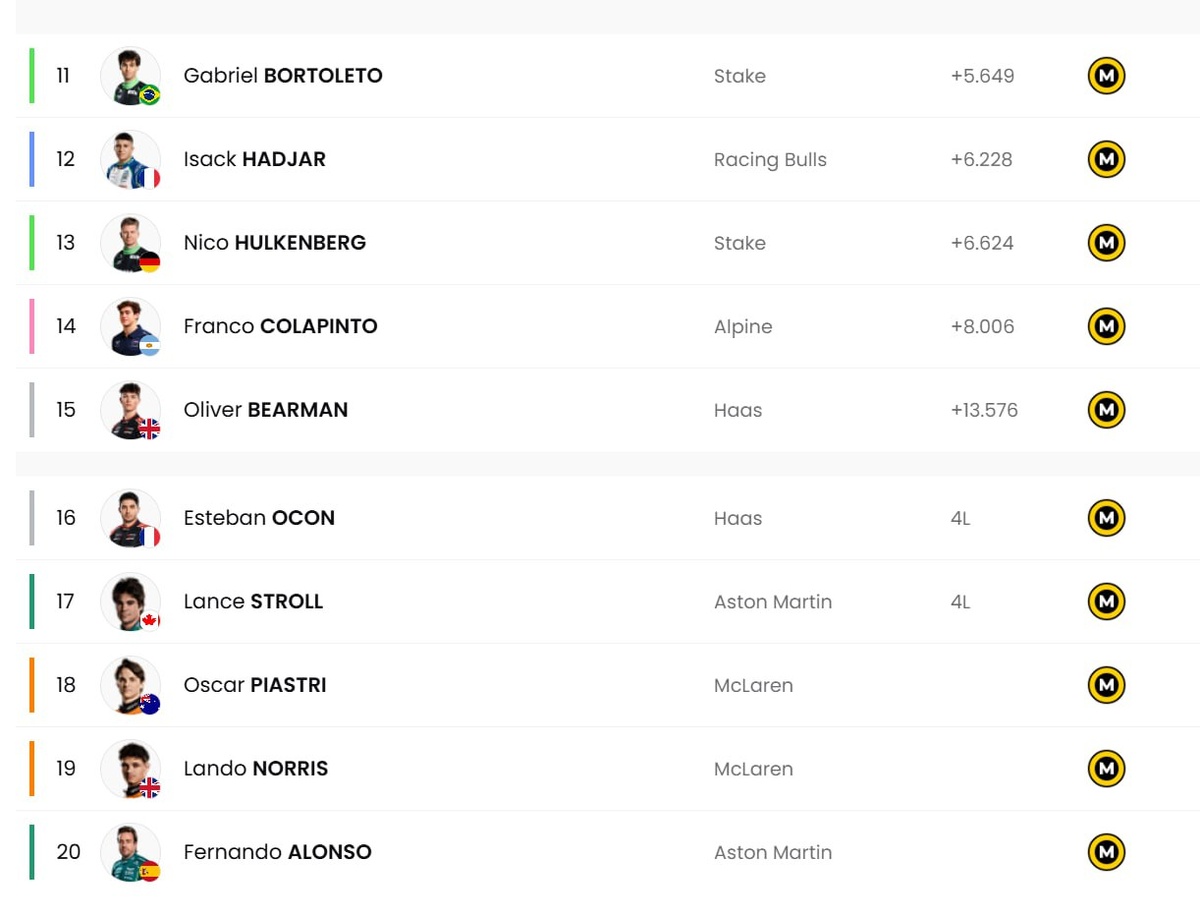This screenshot has width=1200, height=917.
Task: Click the tyre icon in Ocon's row
Action: tap(1106, 518)
